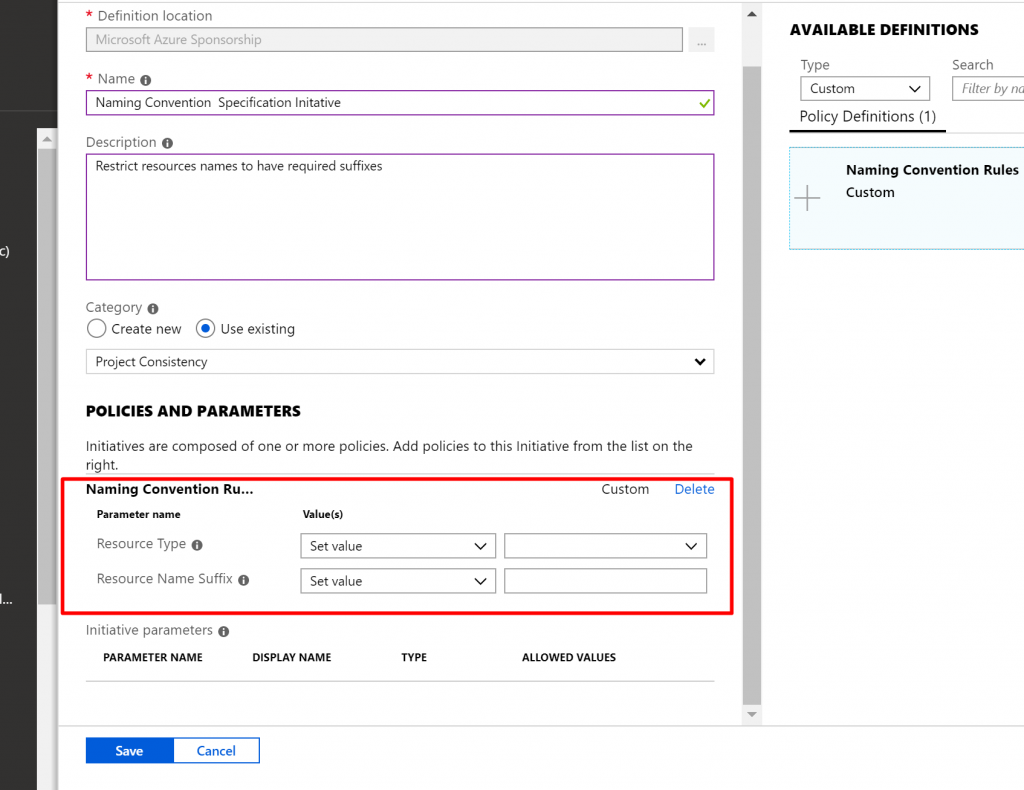Click the Cancel button
1024x790 pixels.
pos(216,751)
